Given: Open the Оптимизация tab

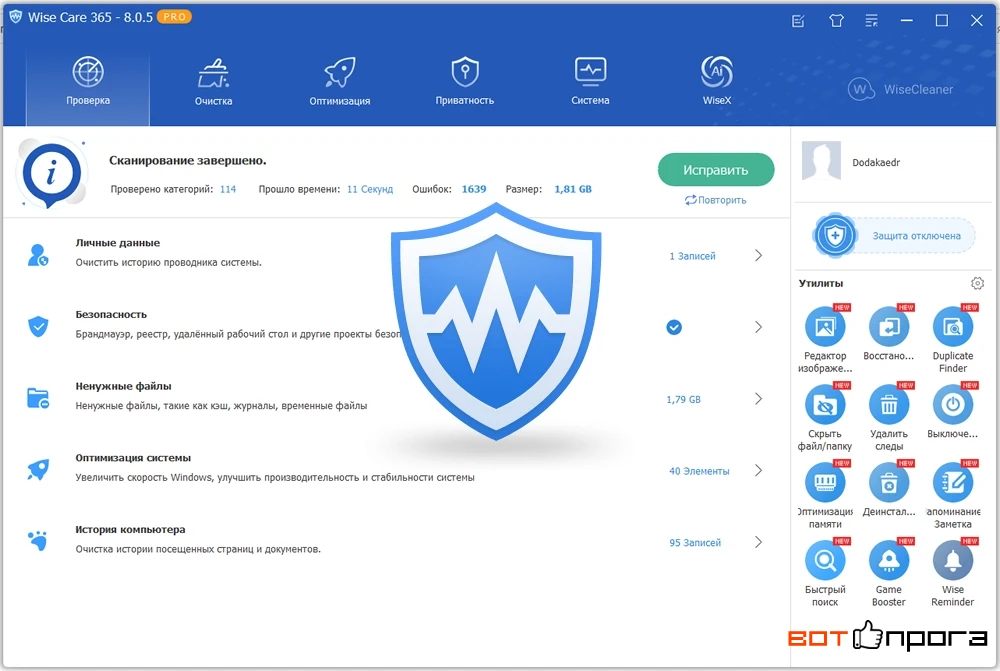Looking at the screenshot, I should click(339, 81).
